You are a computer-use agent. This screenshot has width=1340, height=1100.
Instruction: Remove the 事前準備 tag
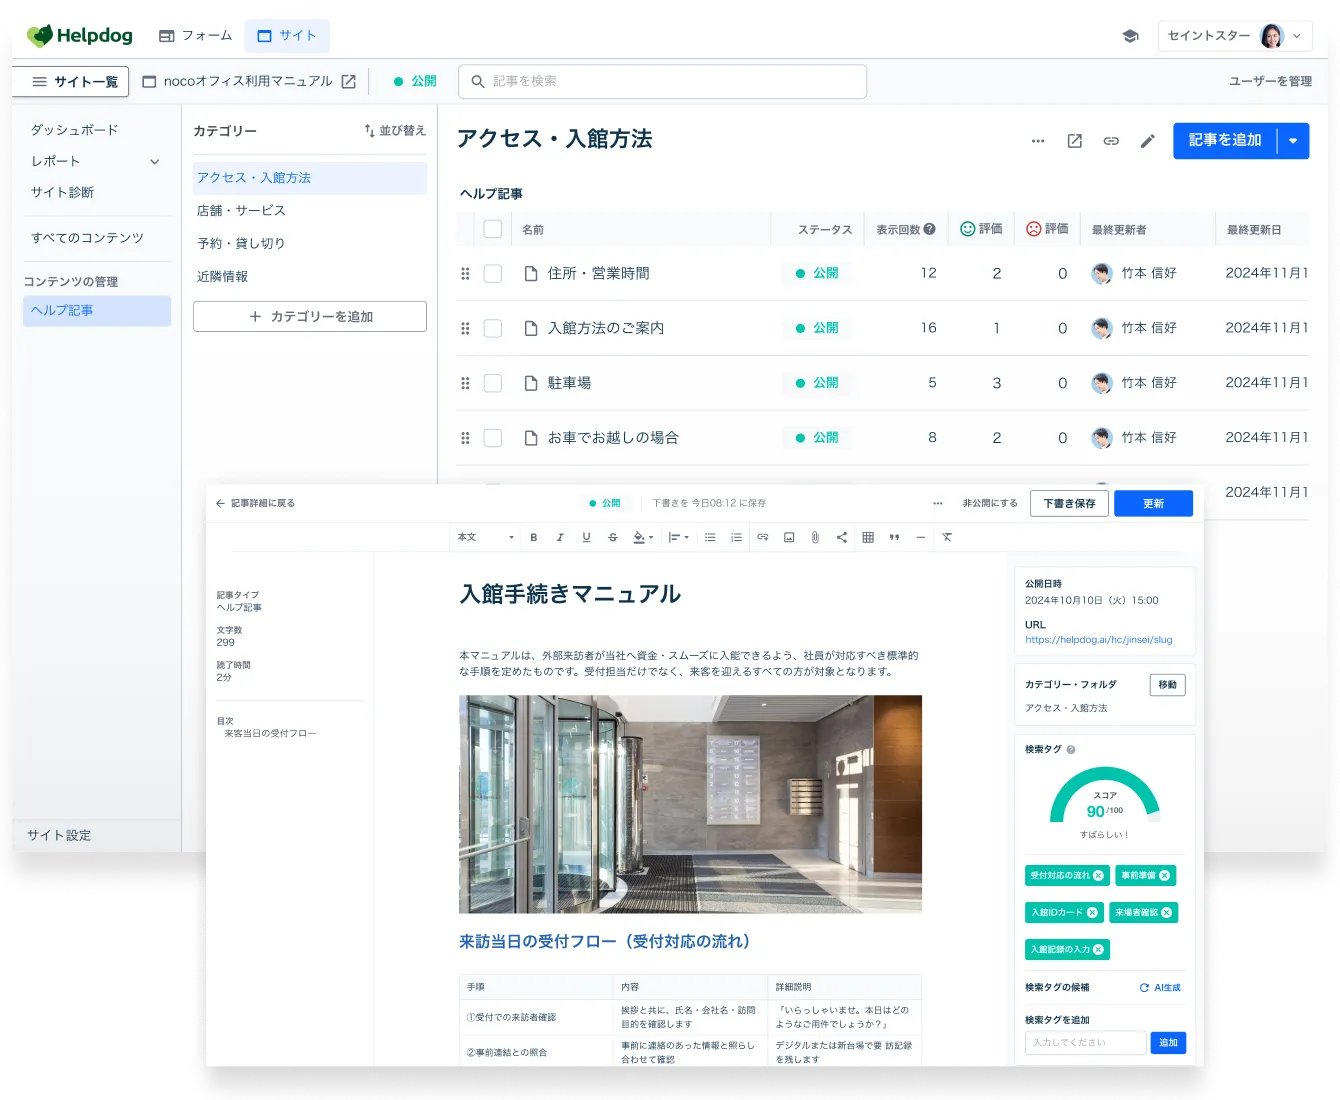tap(1164, 876)
